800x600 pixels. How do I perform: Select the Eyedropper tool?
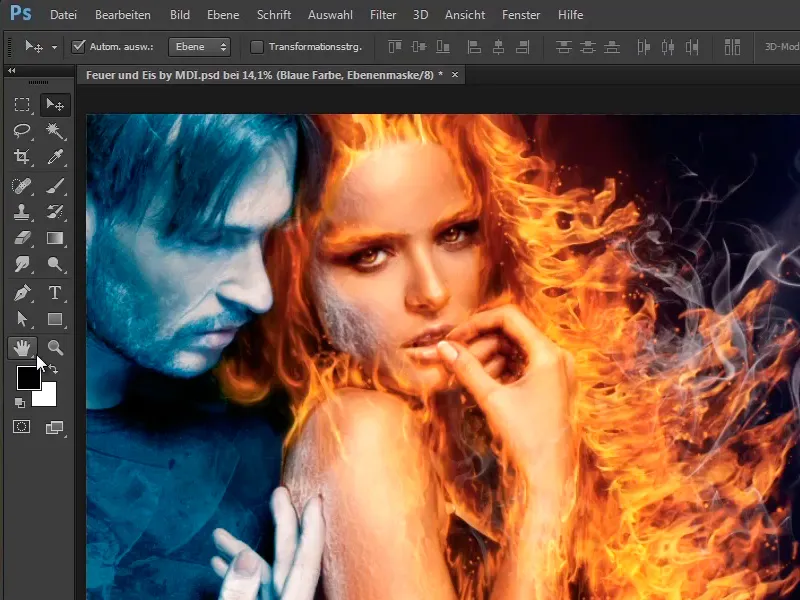(55, 157)
